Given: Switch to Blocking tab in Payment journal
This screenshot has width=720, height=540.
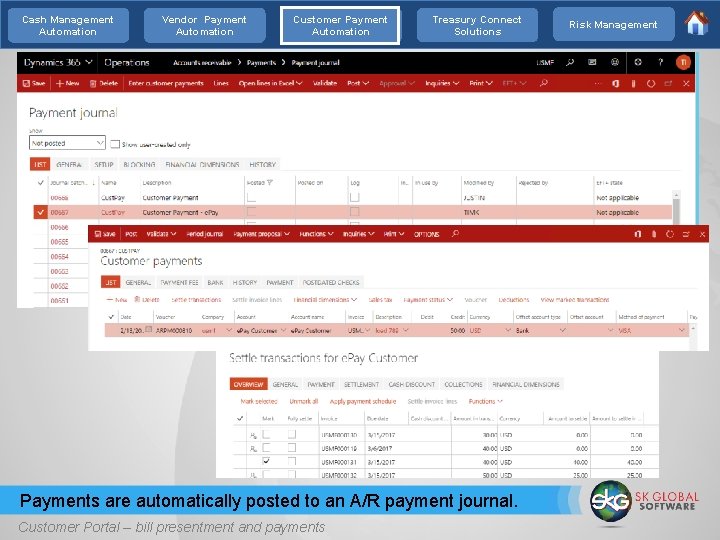Looking at the screenshot, I should 139,164.
